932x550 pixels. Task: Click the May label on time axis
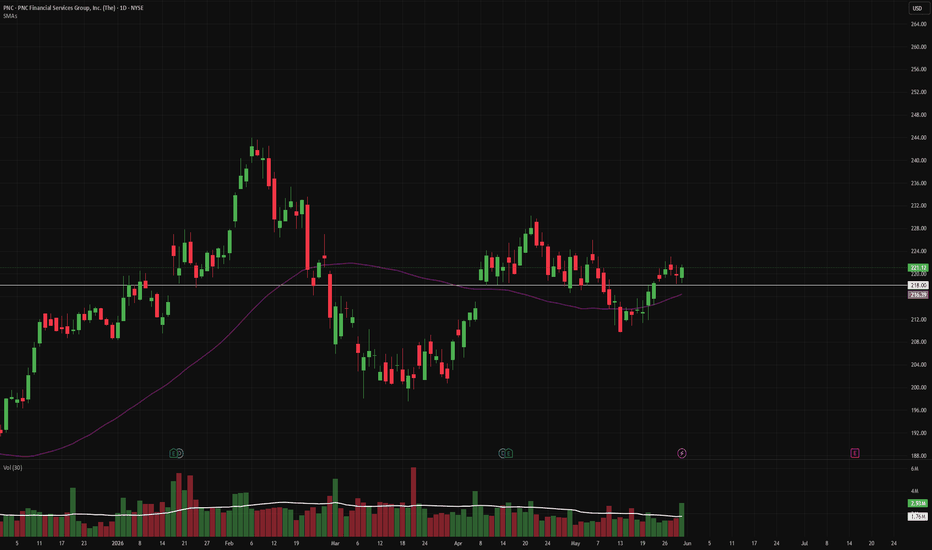point(575,543)
